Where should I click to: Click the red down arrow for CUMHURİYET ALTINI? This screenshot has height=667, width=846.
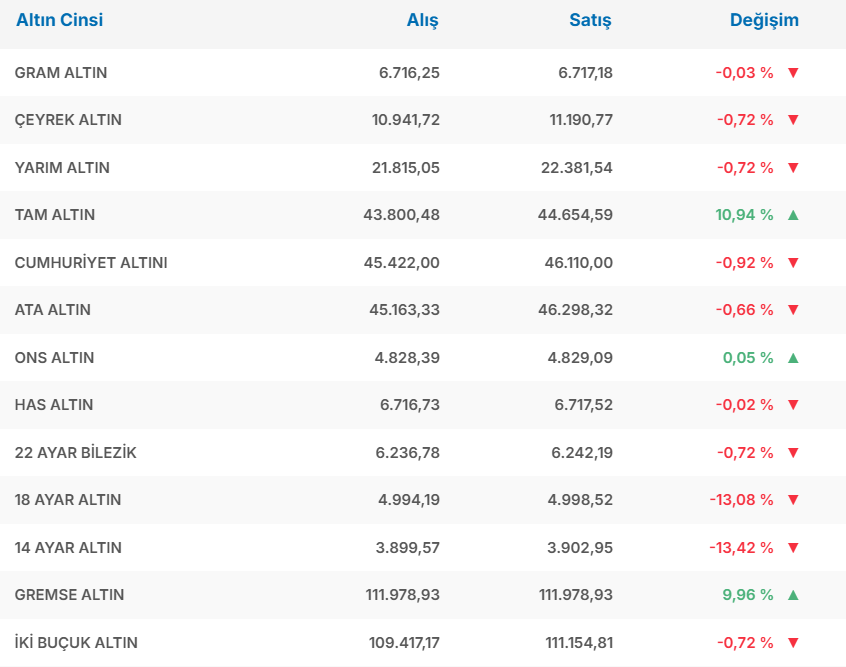coord(793,263)
